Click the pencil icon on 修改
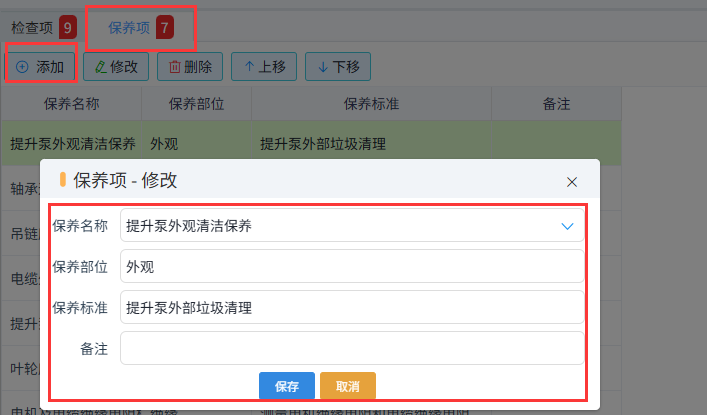The width and height of the screenshot is (707, 415). [100, 67]
